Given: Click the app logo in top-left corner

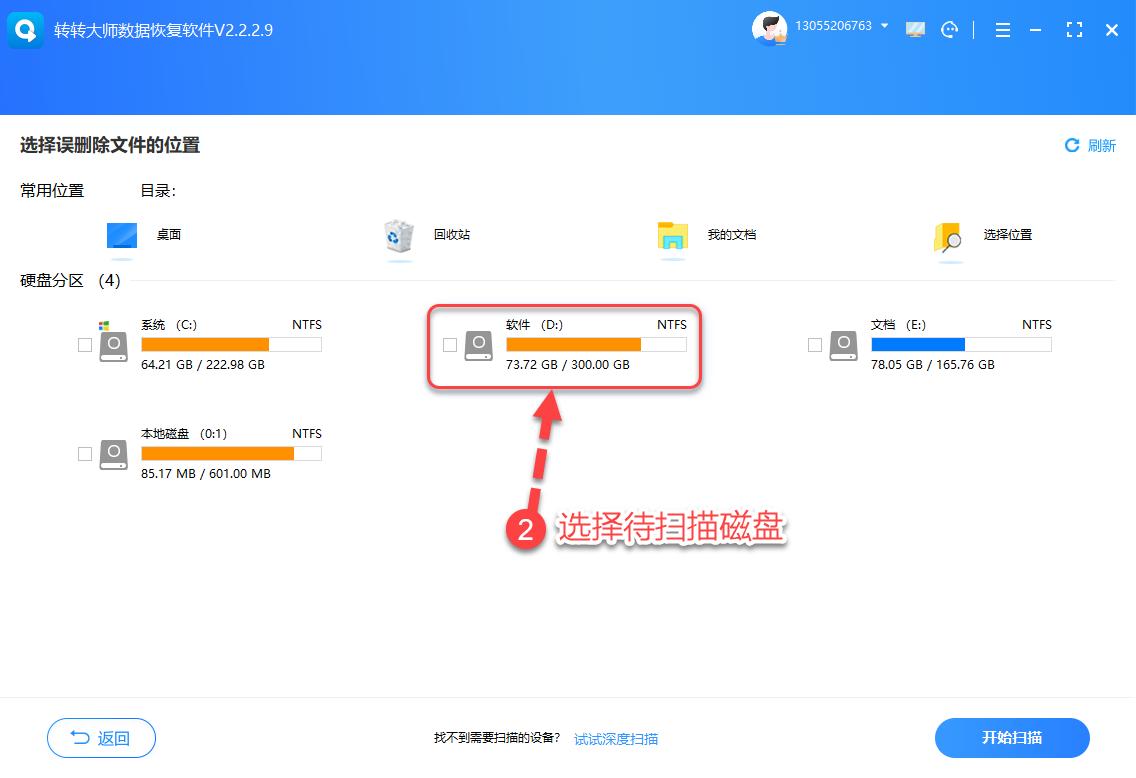Looking at the screenshot, I should 25,30.
